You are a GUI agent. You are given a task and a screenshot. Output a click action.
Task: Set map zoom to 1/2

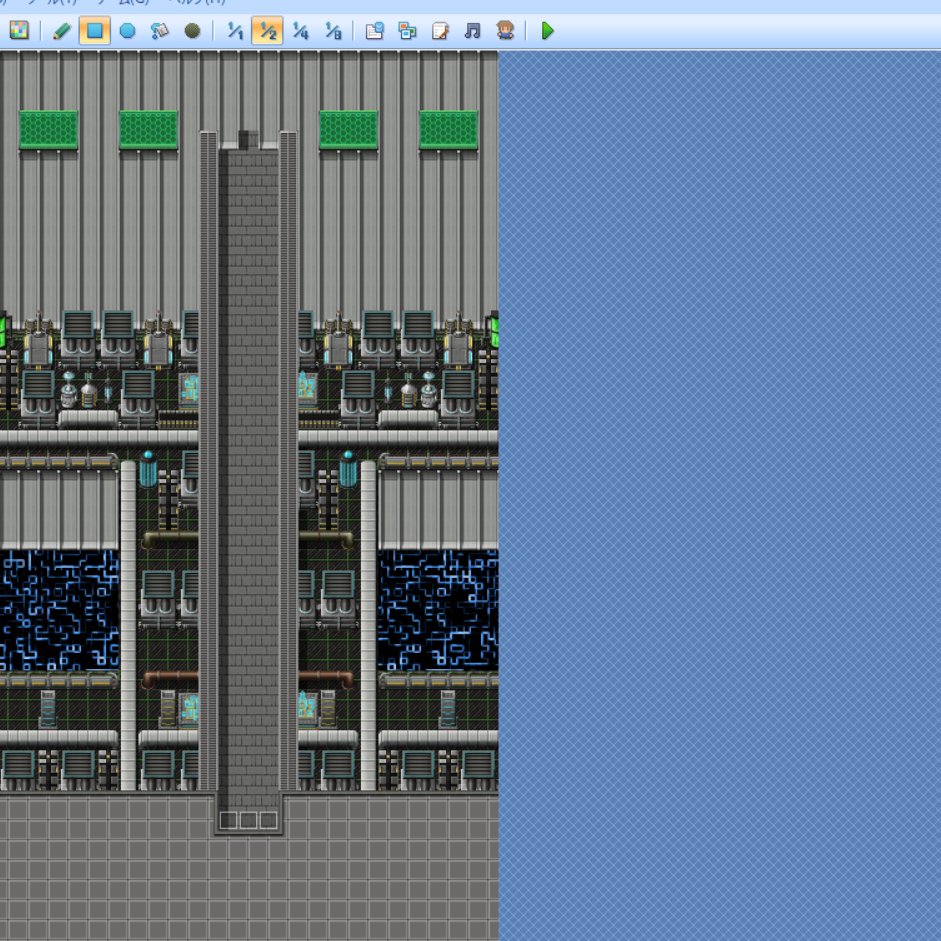[268, 30]
